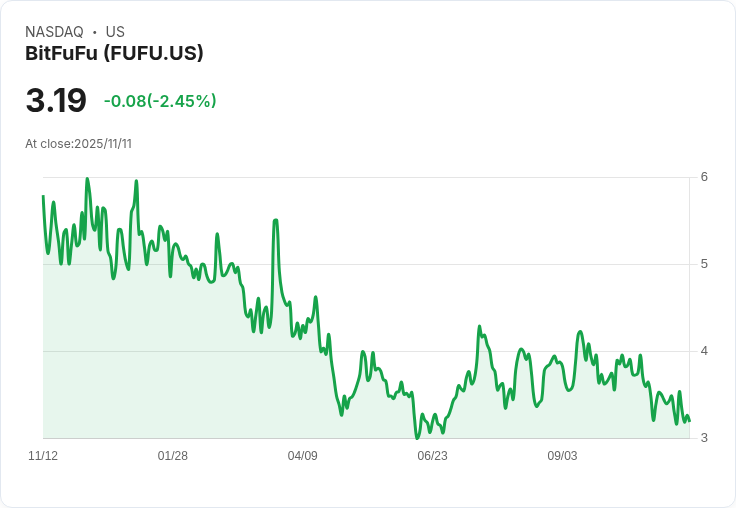The width and height of the screenshot is (736, 508).
Task: Click the sharp price spike before 04/09
Action: (276, 220)
